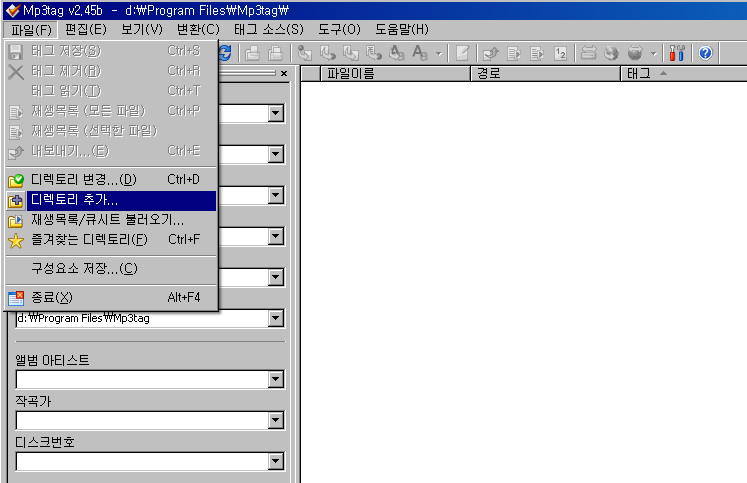Choose 구성요소 저장...(C) menu entry
747x483 pixels.
point(111,269)
